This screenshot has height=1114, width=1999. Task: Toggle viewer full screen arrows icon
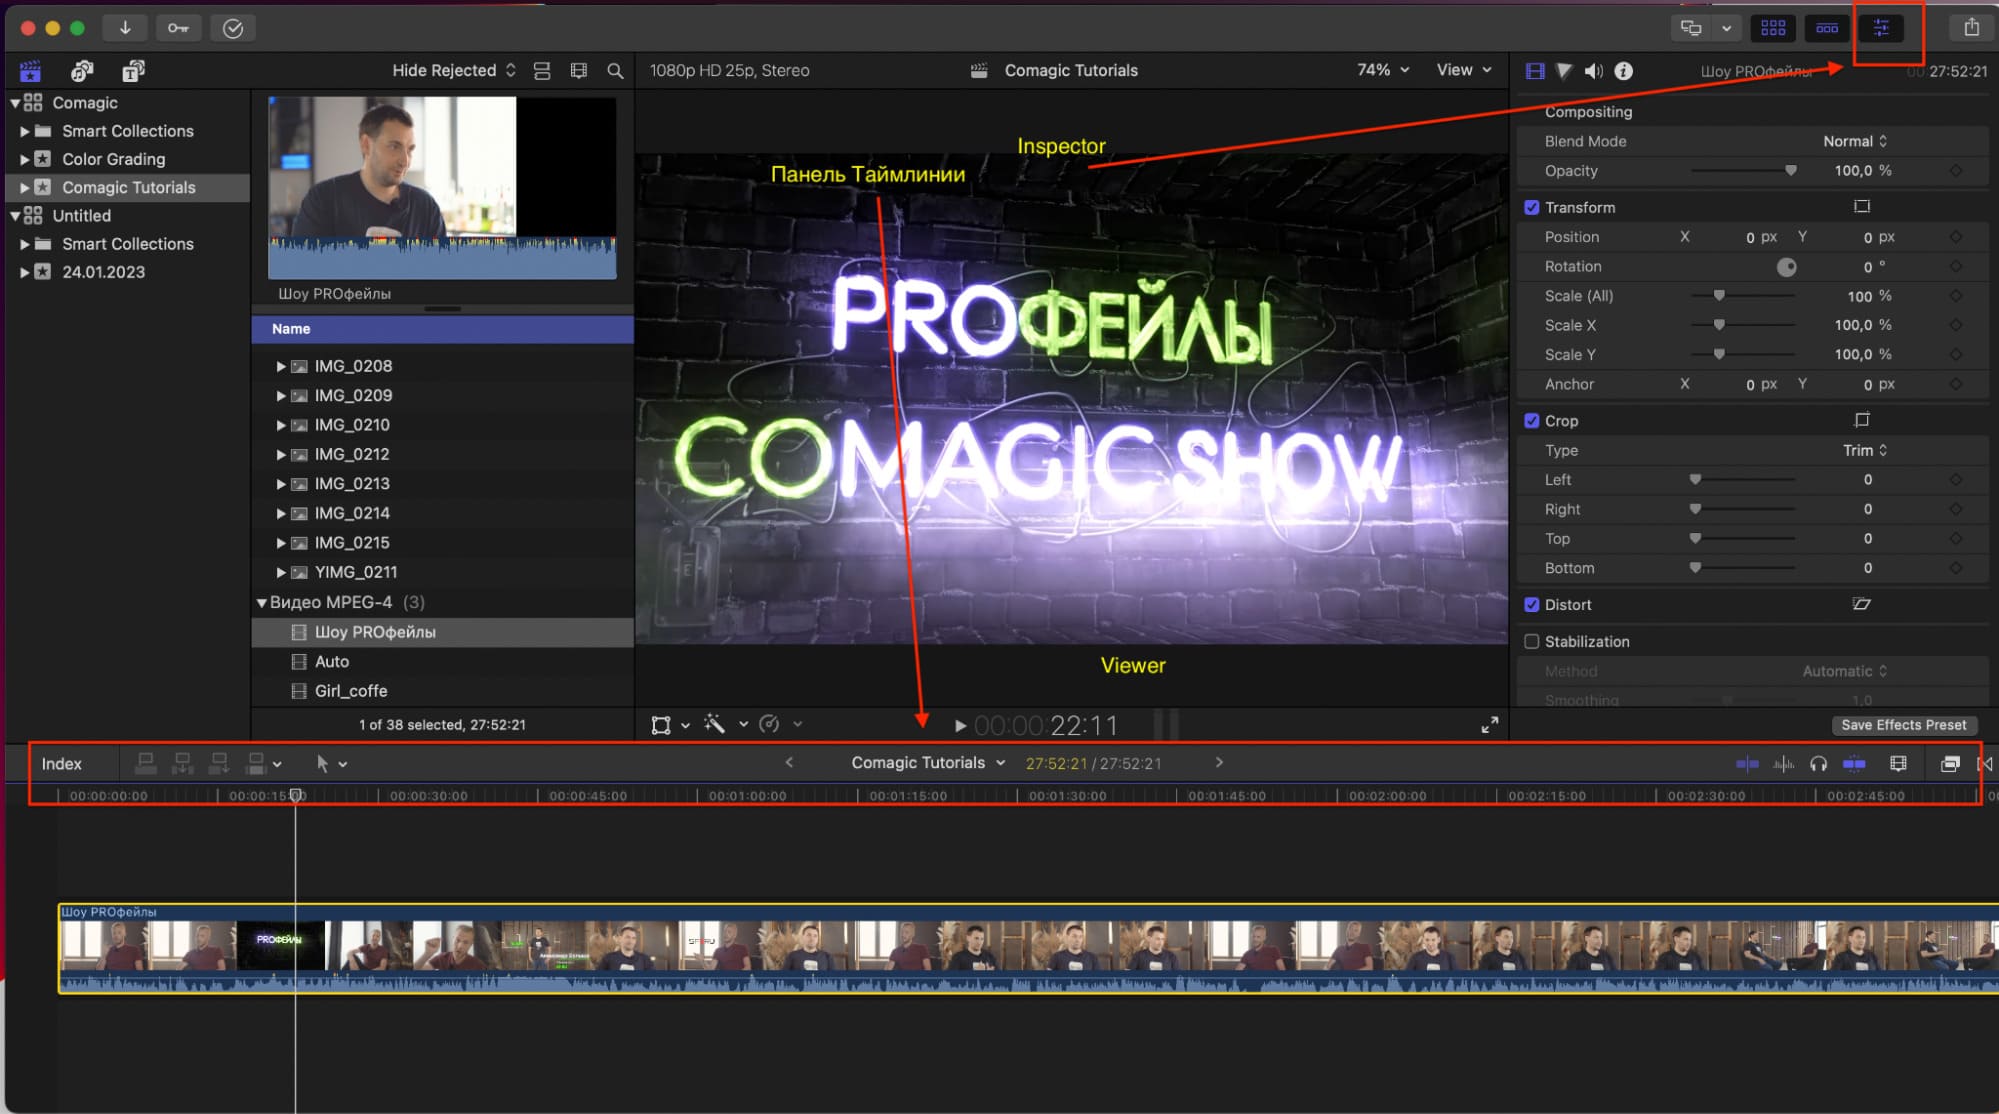click(x=1489, y=725)
